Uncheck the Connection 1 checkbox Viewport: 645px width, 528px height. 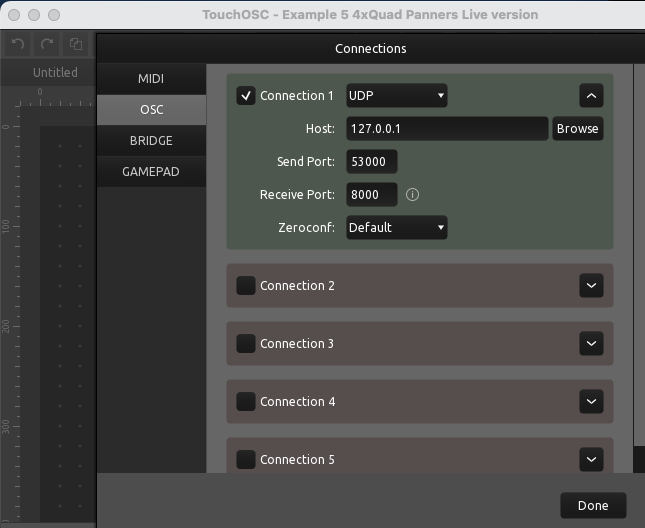coord(246,96)
